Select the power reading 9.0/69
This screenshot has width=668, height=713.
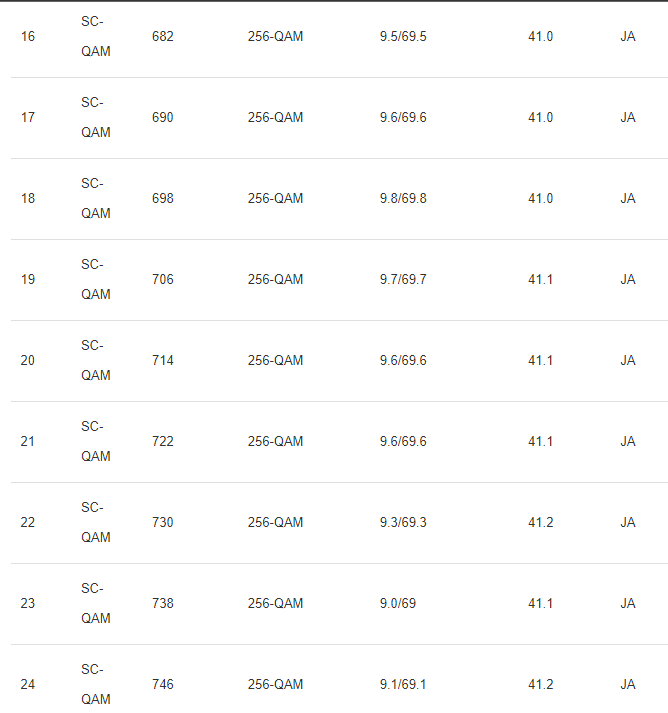tap(398, 604)
